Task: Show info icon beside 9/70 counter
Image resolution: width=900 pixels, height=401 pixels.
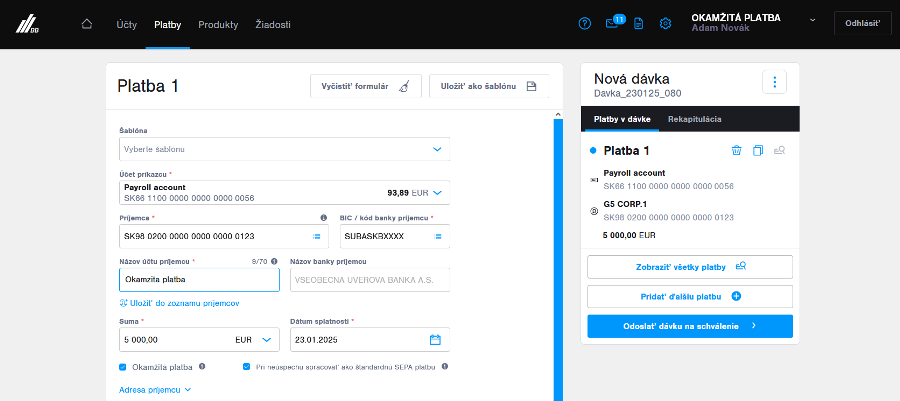Action: pyautogui.click(x=274, y=261)
